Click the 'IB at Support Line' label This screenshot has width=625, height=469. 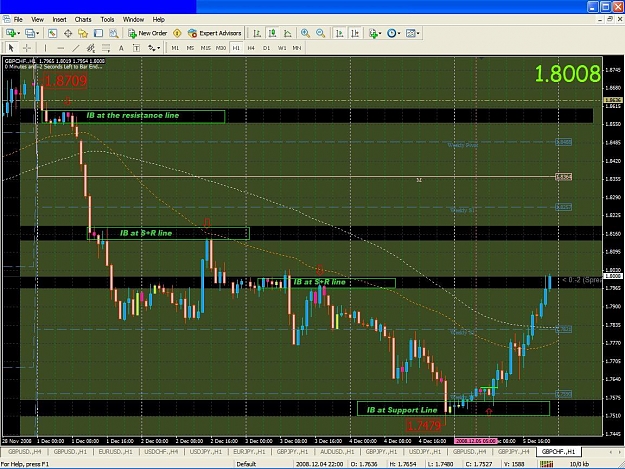pyautogui.click(x=402, y=410)
